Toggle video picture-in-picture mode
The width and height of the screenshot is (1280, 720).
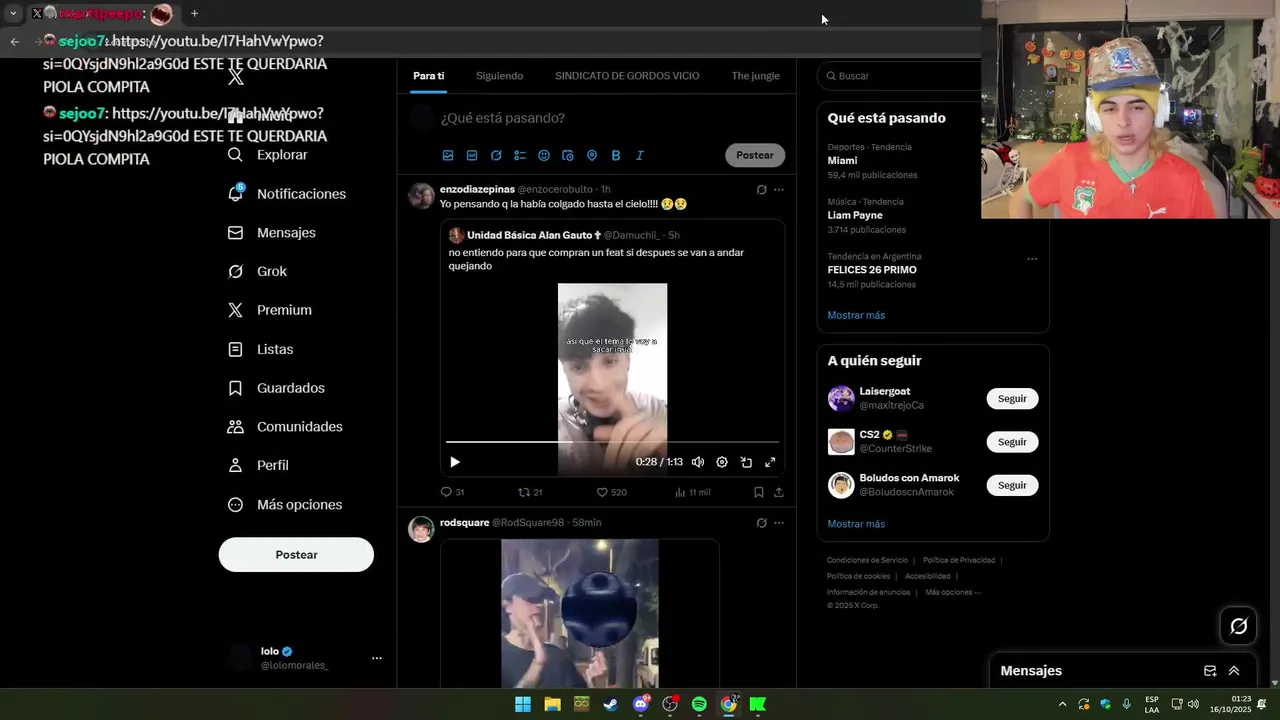[x=746, y=462]
